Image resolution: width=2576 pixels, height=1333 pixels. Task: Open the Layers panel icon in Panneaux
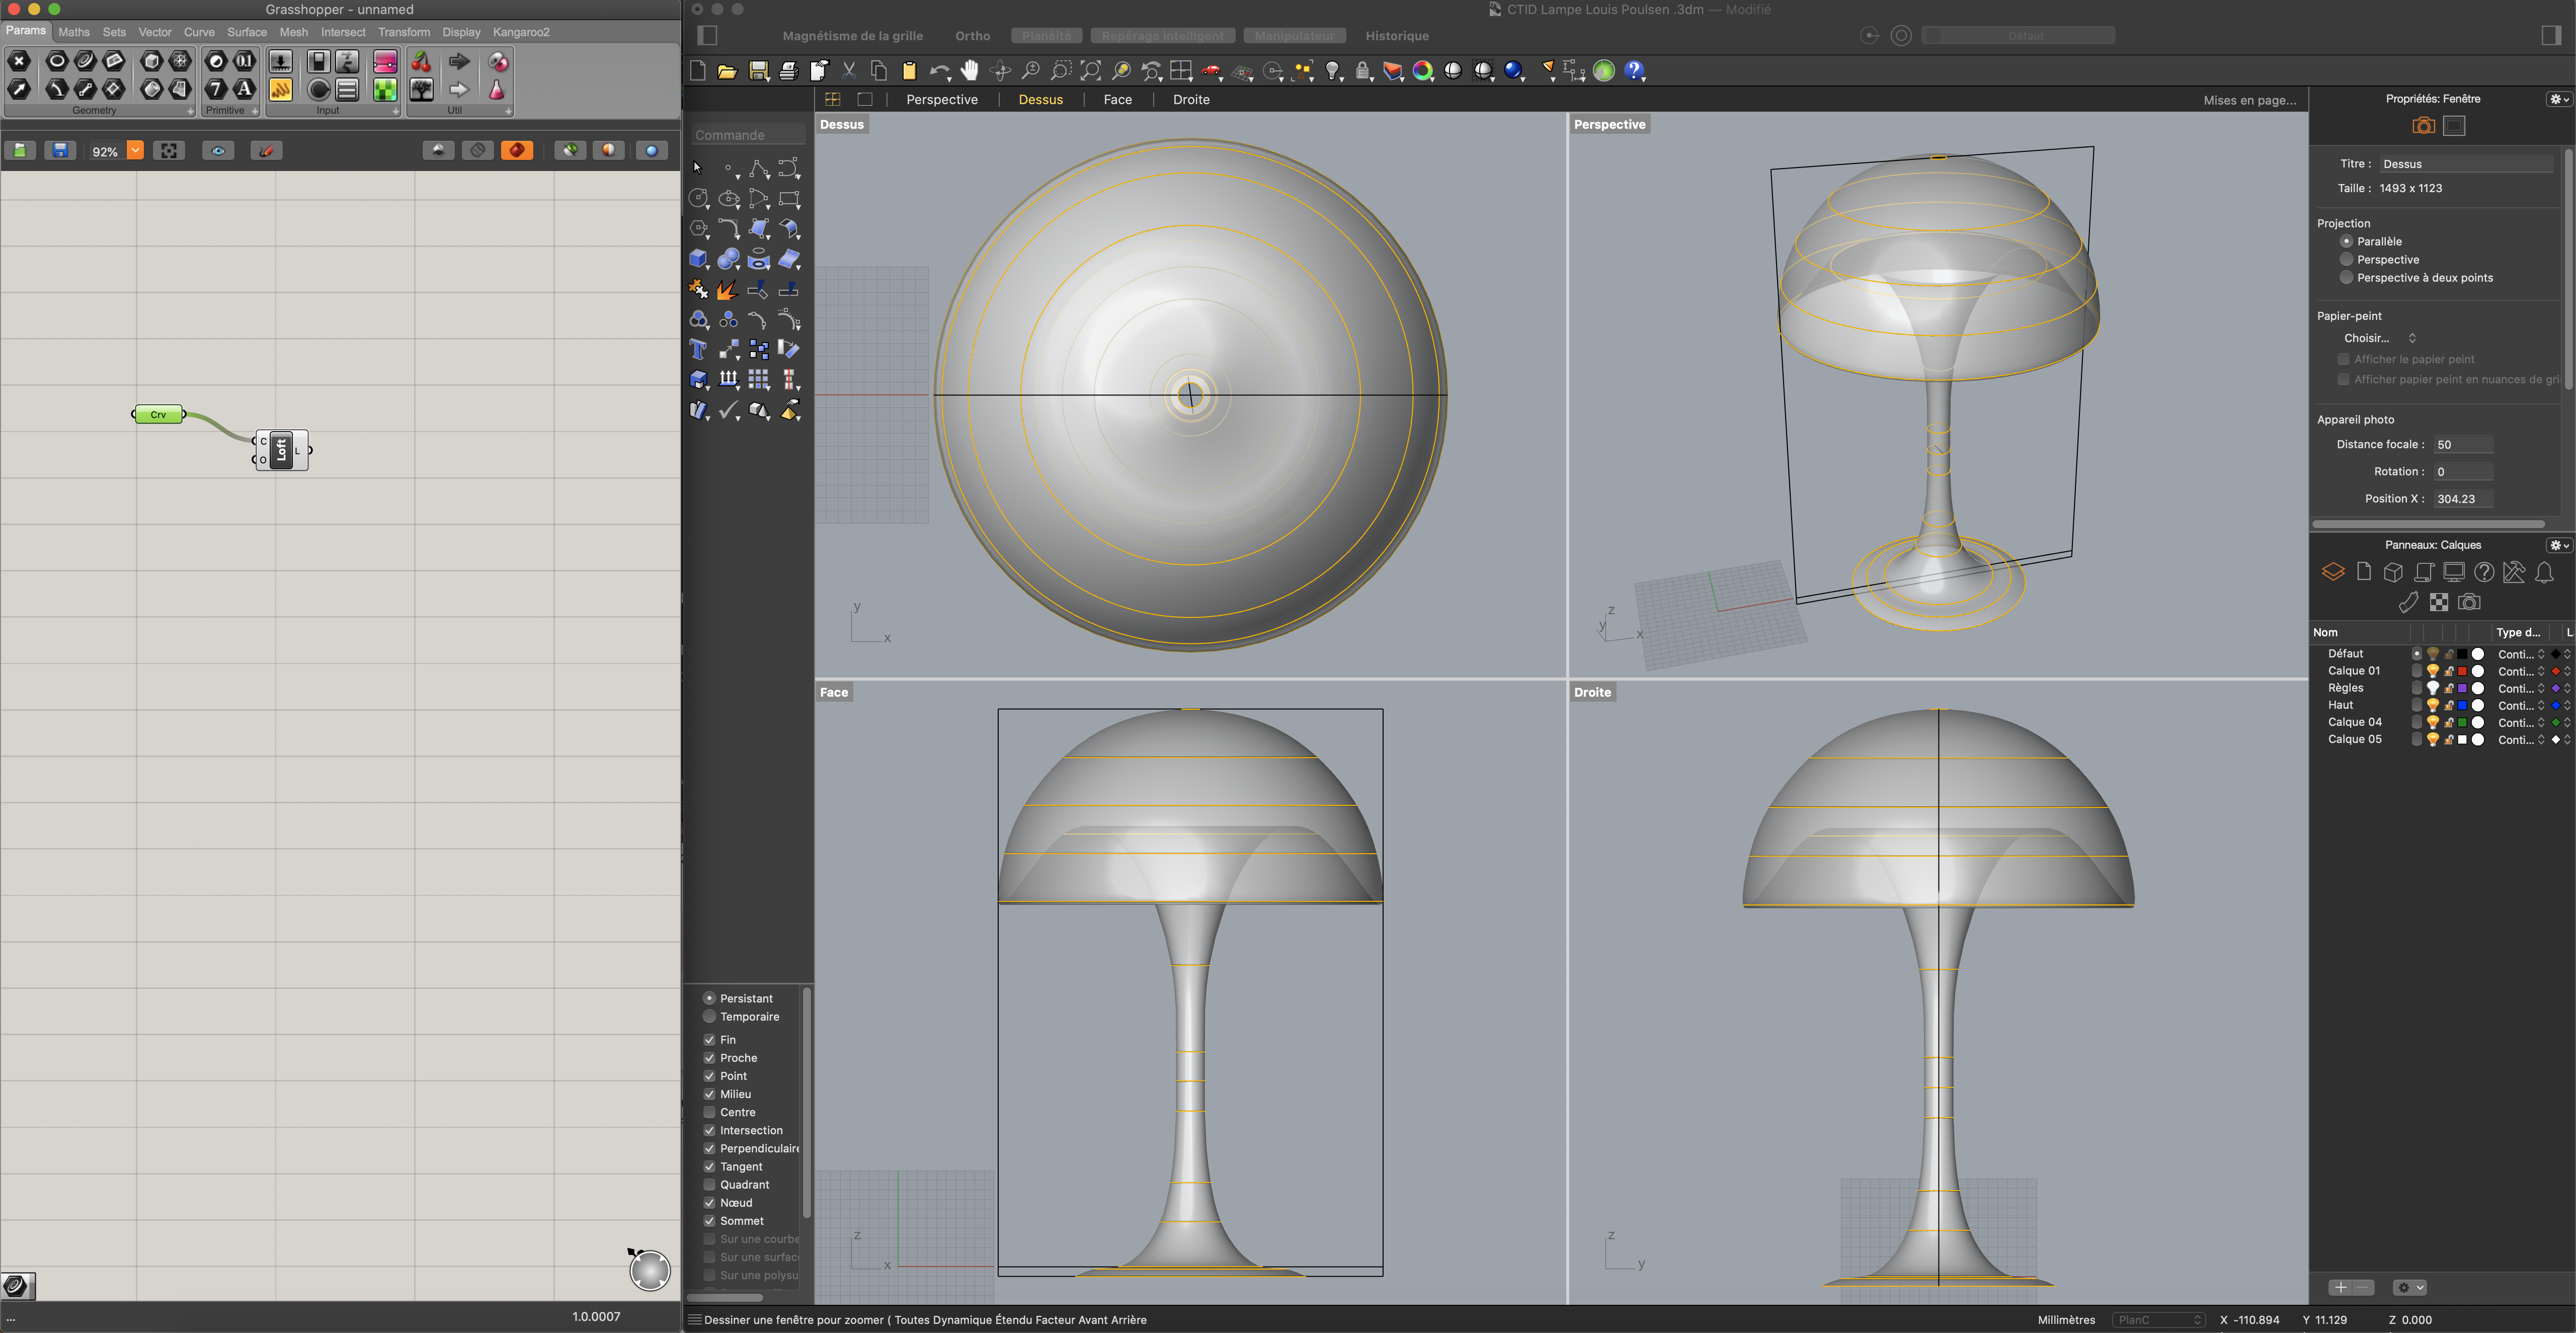point(2333,572)
